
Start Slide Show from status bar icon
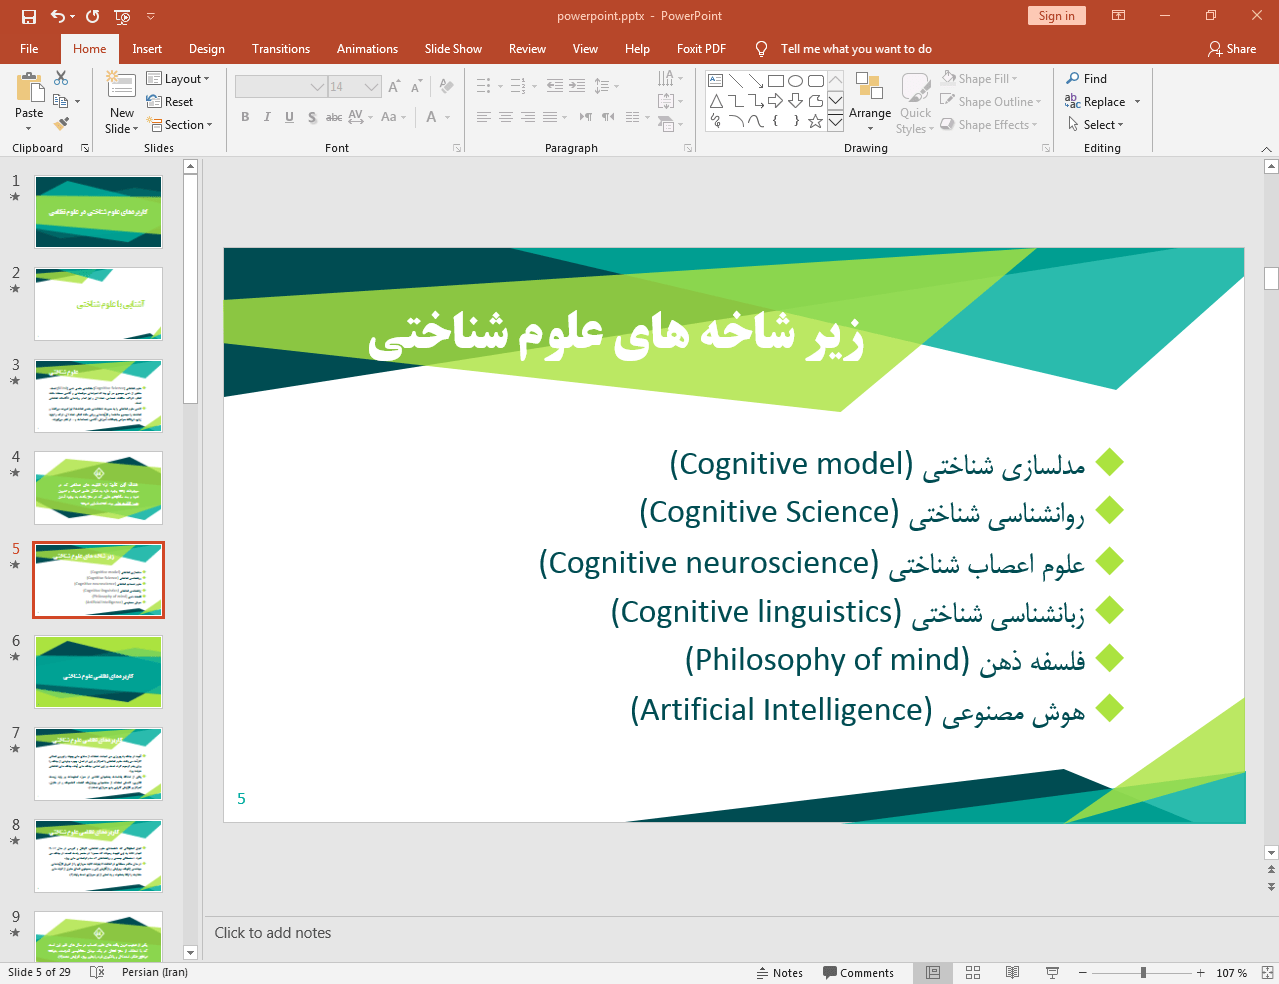1052,972
